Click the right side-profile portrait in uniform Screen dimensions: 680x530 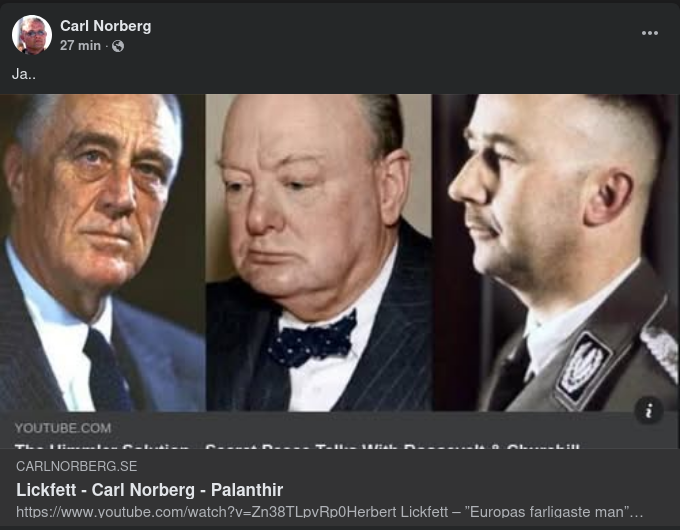tap(556, 252)
